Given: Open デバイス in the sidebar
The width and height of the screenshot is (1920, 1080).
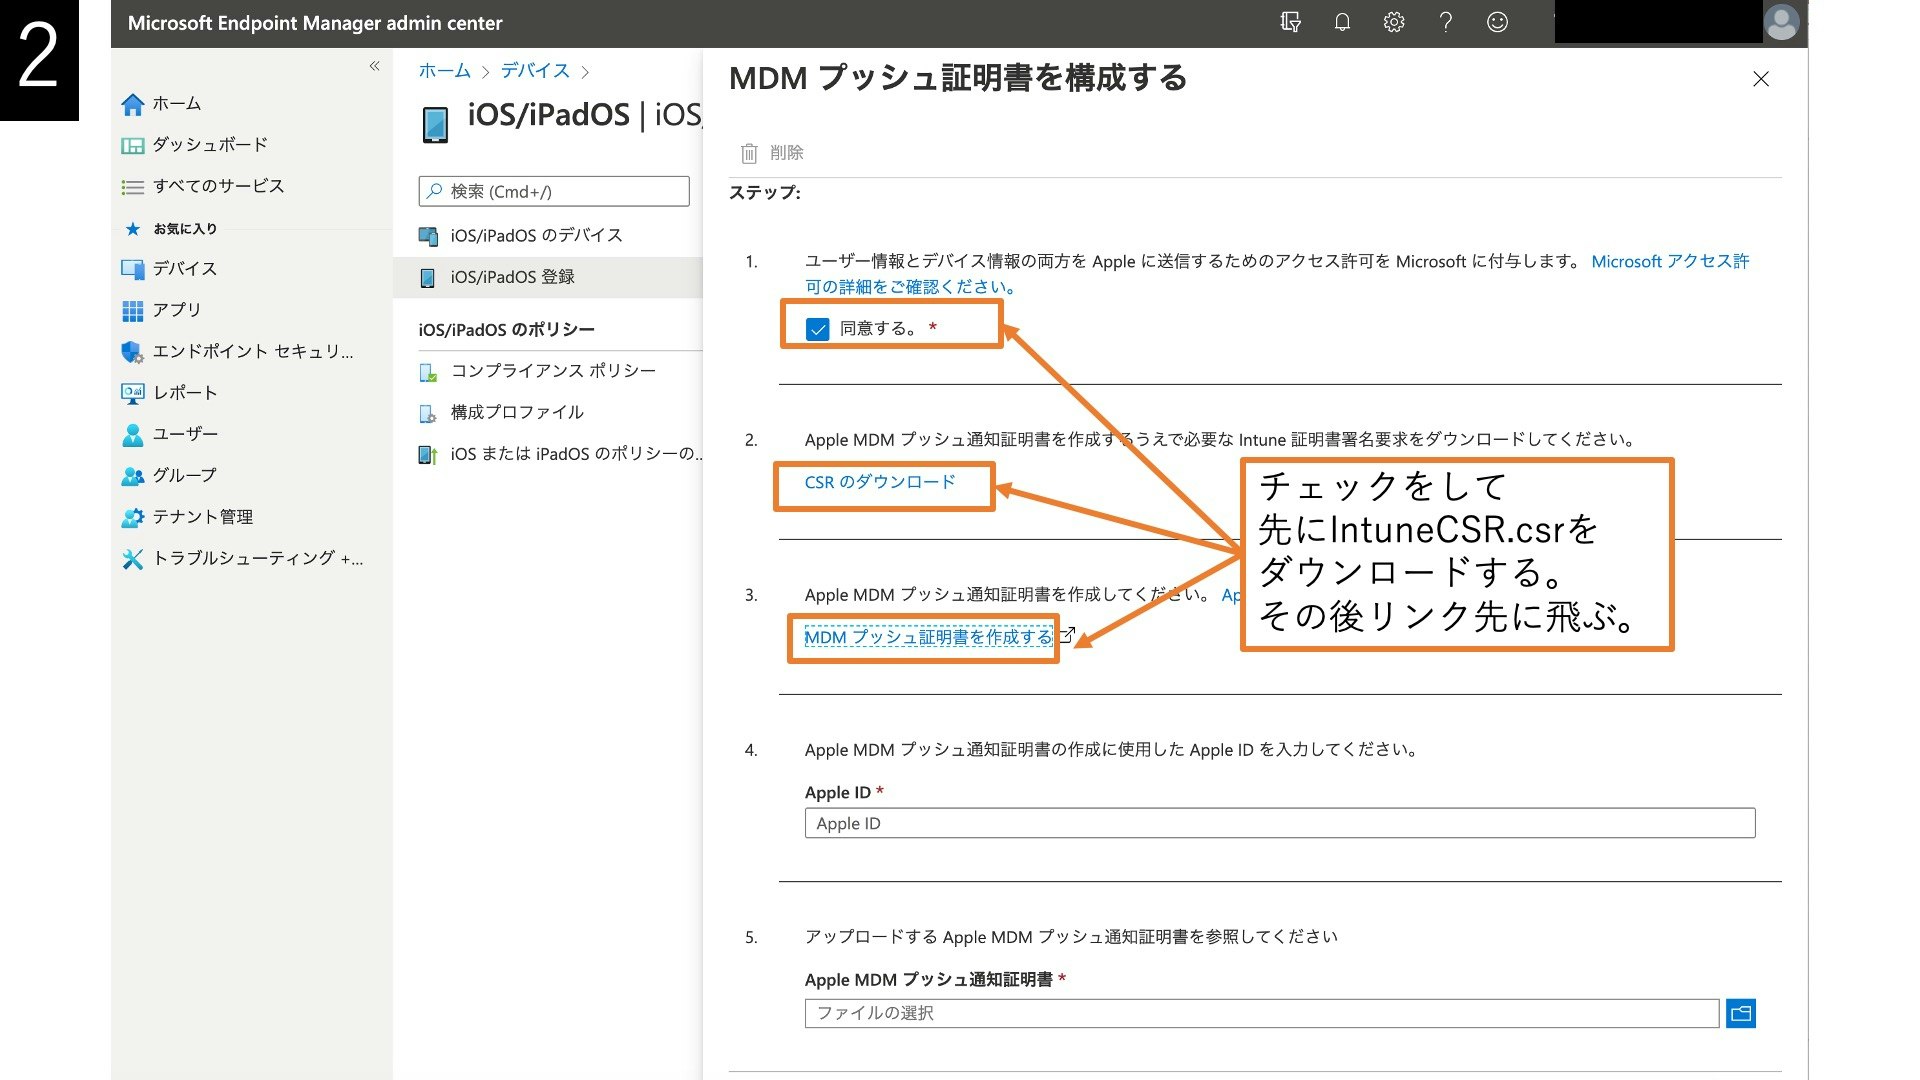Looking at the screenshot, I should coord(169,269).
